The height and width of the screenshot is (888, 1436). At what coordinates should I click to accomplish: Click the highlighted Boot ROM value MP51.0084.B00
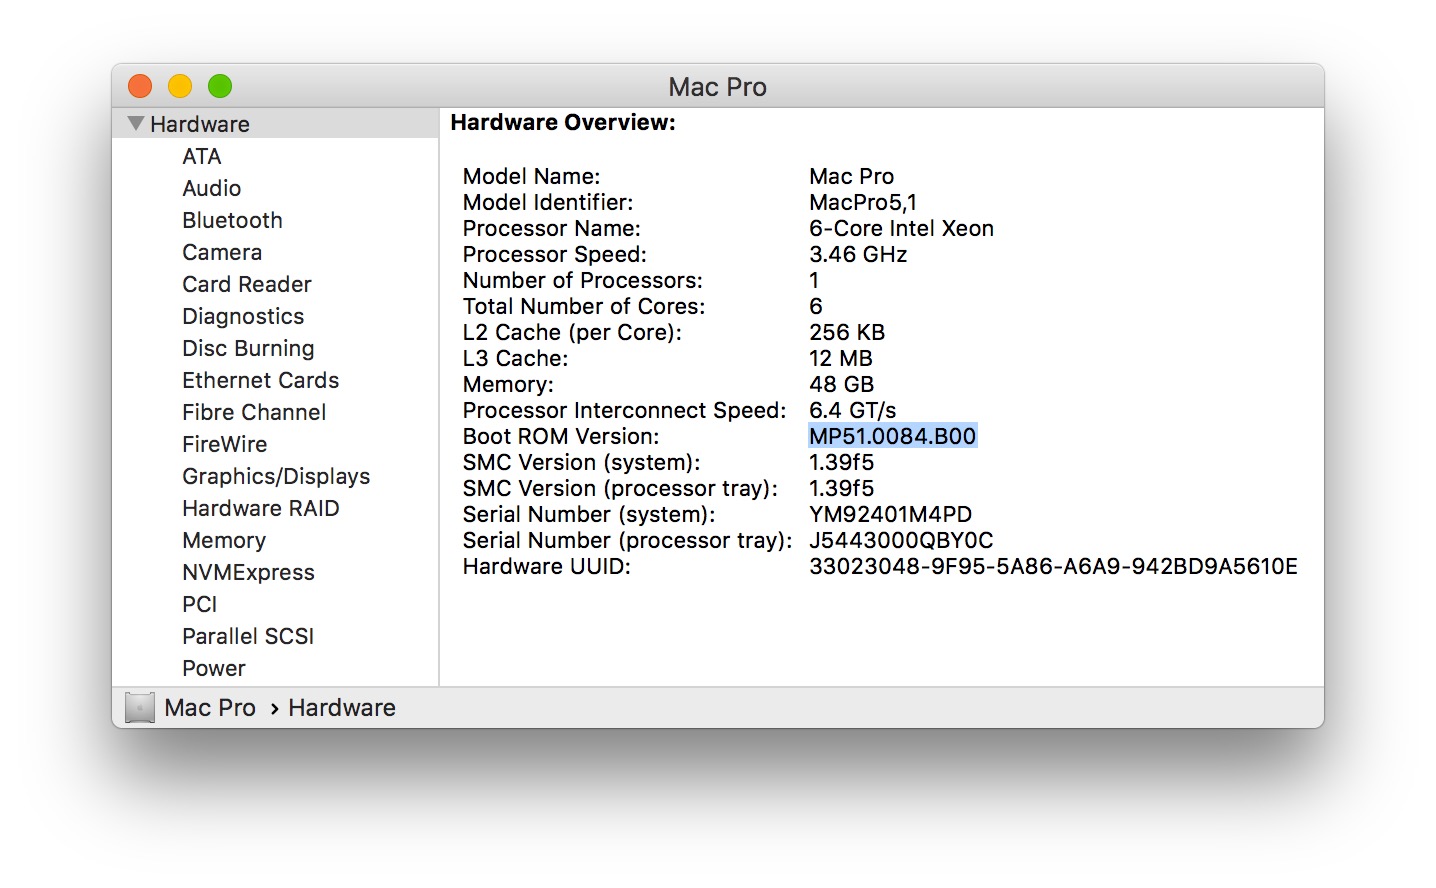pyautogui.click(x=892, y=436)
